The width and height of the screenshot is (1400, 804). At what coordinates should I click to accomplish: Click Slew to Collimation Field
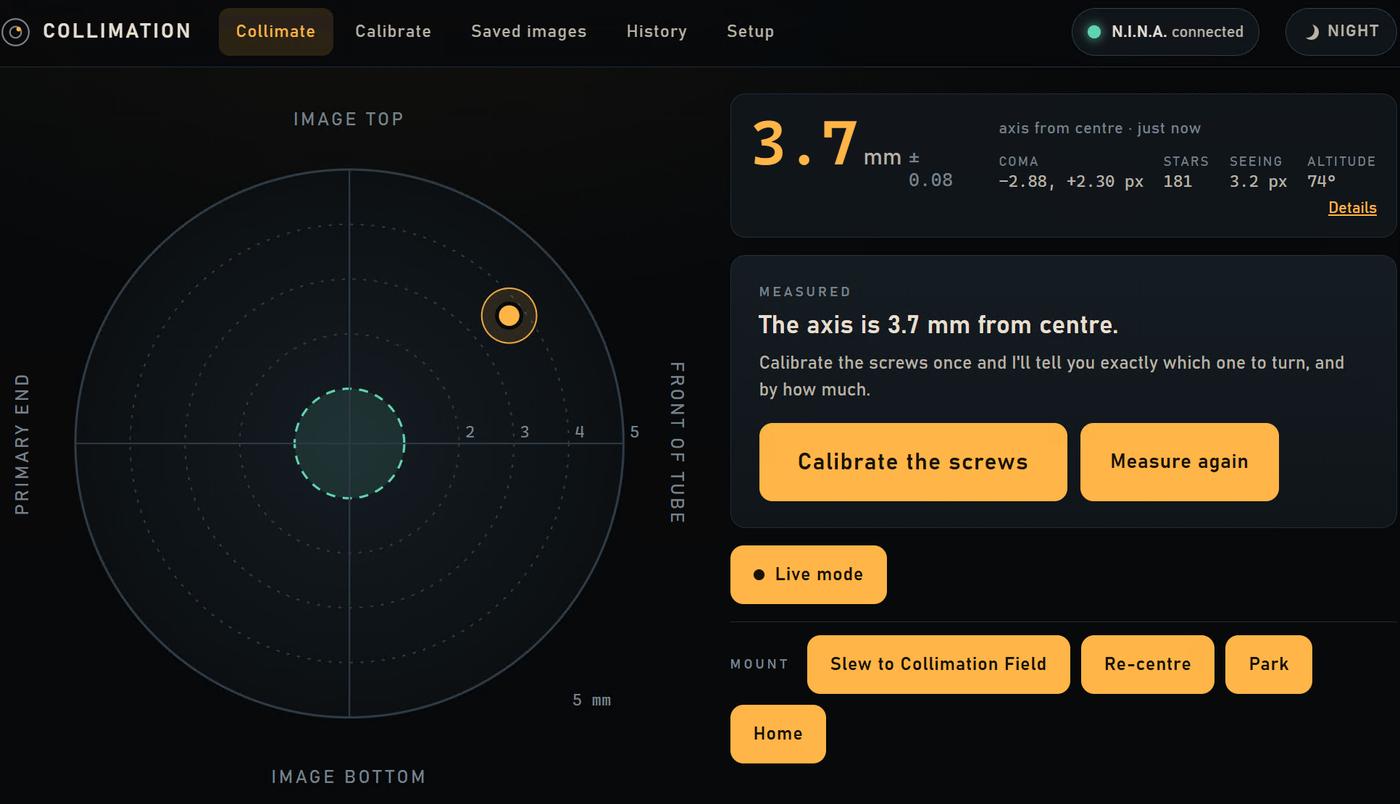(938, 664)
